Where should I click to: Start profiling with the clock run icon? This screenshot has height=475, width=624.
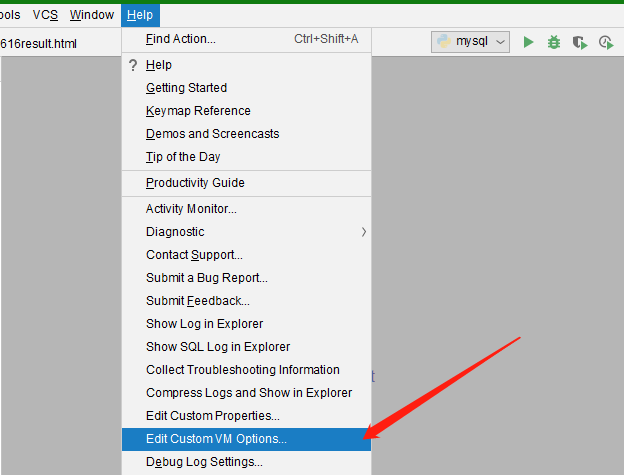606,42
